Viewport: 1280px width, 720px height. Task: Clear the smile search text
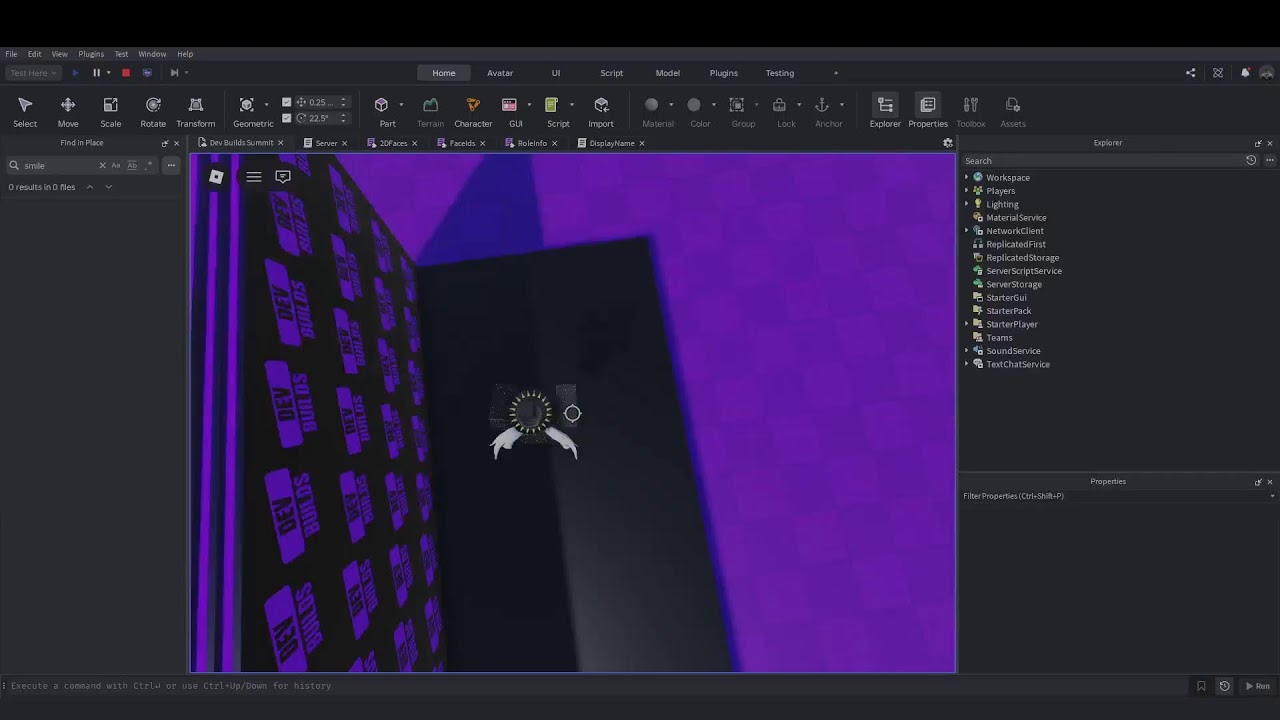[x=102, y=165]
